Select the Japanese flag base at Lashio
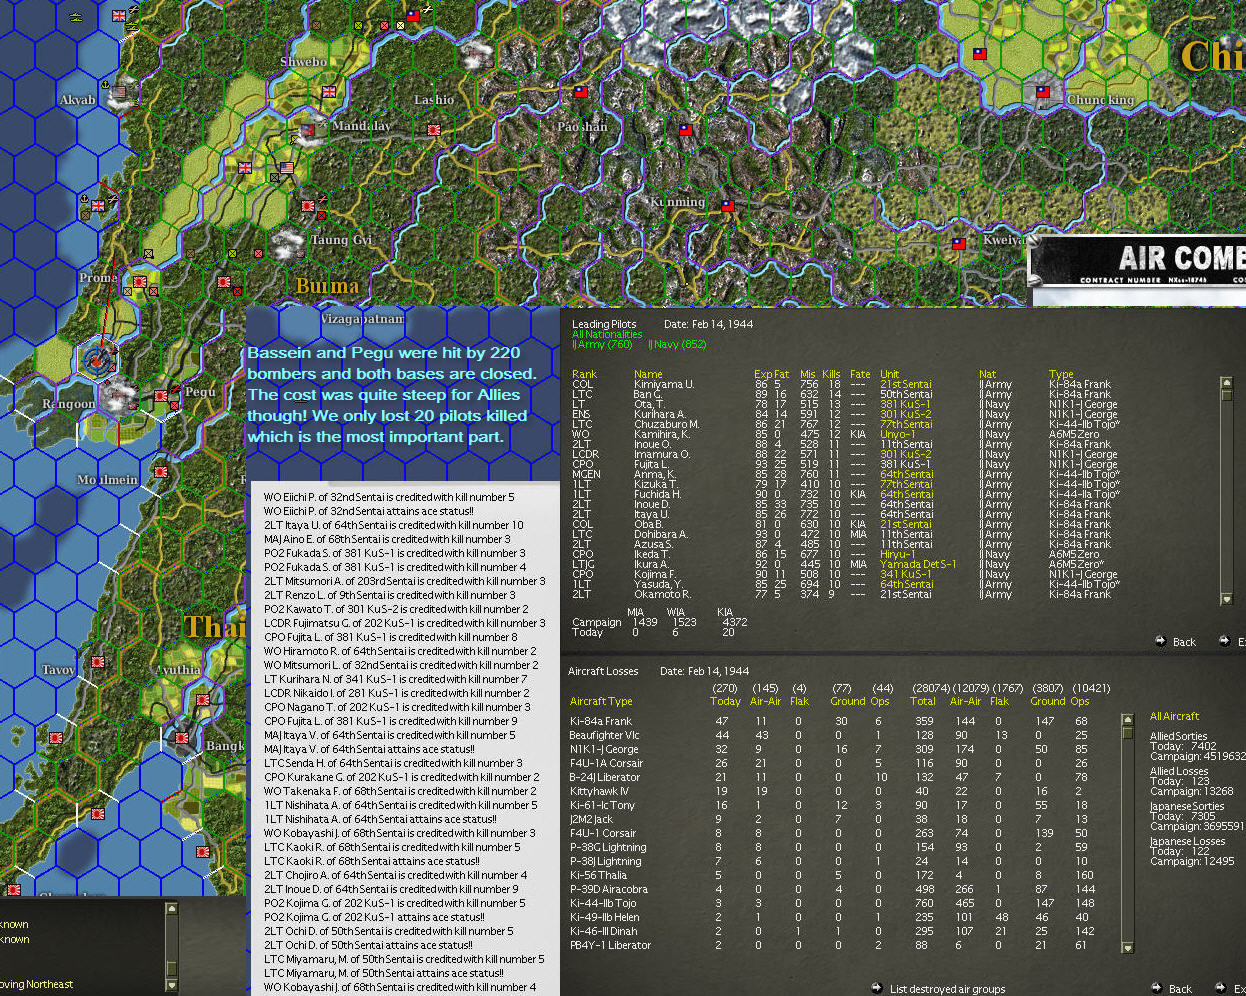Image resolution: width=1246 pixels, height=996 pixels. 434,129
